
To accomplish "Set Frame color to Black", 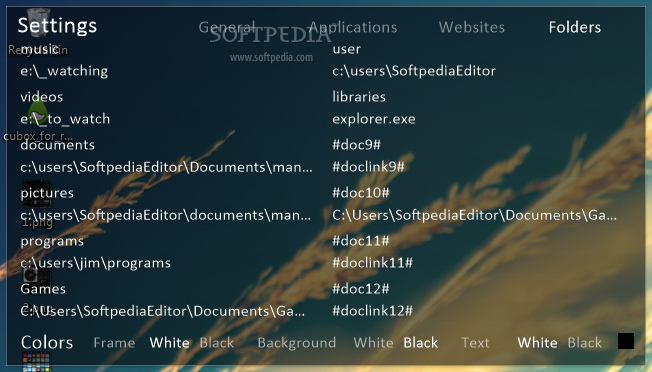I will [217, 342].
